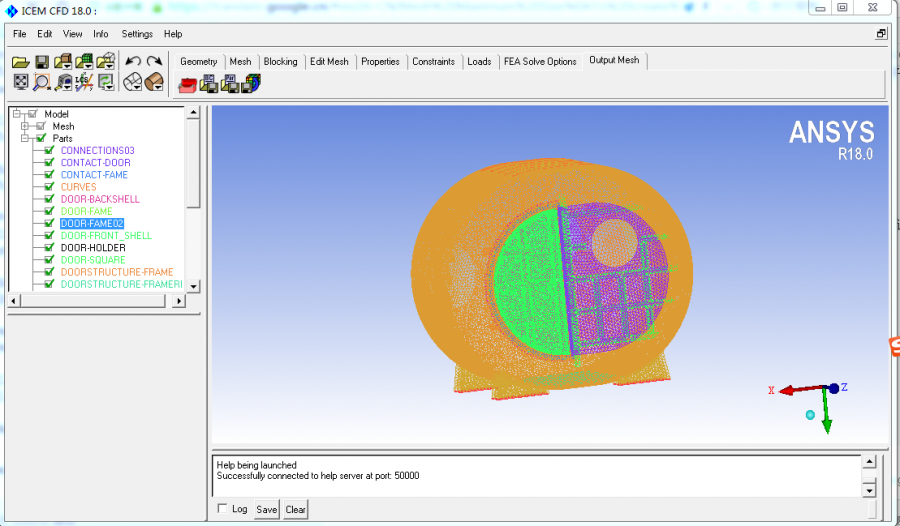Open the blocking file dropdown icon

(x=106, y=61)
